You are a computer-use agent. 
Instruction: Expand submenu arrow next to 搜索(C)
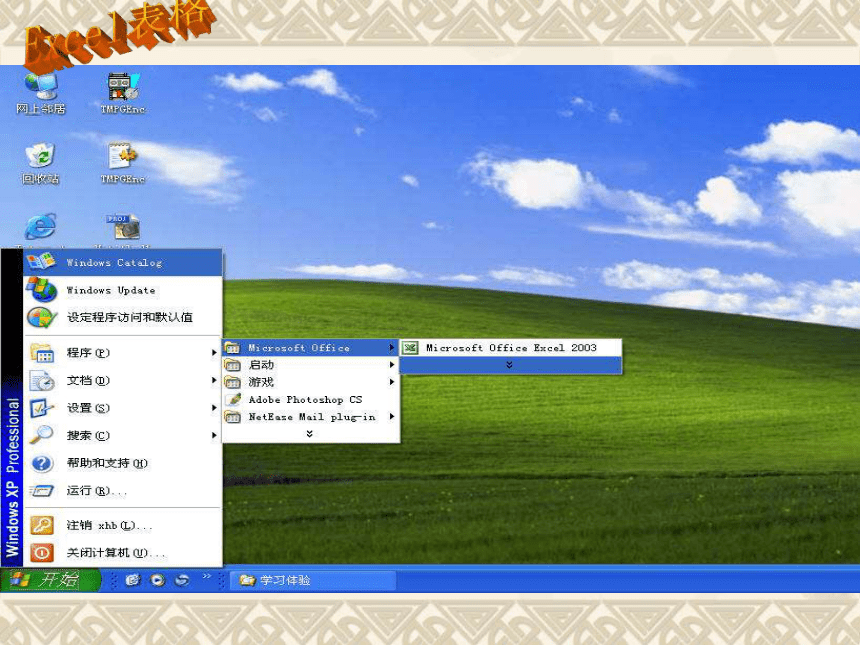(x=214, y=435)
